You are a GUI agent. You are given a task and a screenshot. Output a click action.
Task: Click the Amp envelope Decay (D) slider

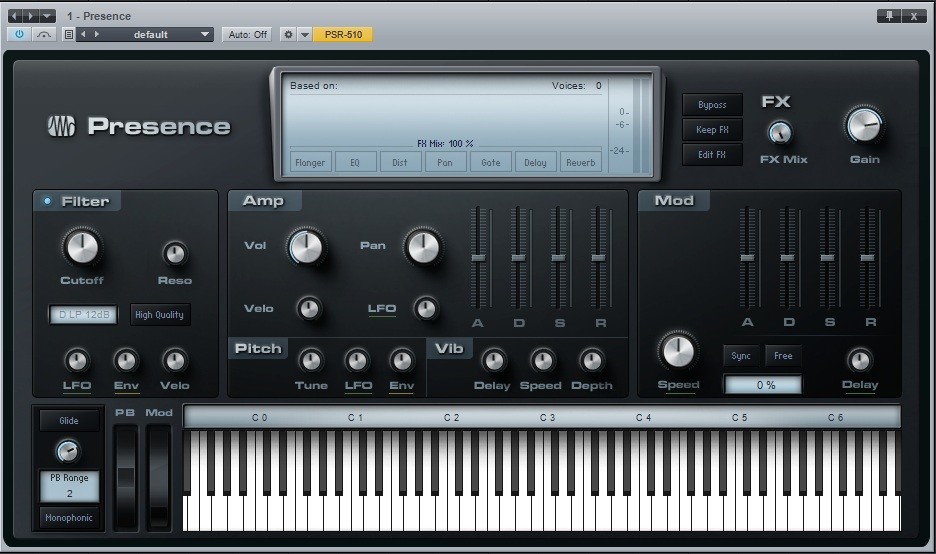[x=518, y=258]
